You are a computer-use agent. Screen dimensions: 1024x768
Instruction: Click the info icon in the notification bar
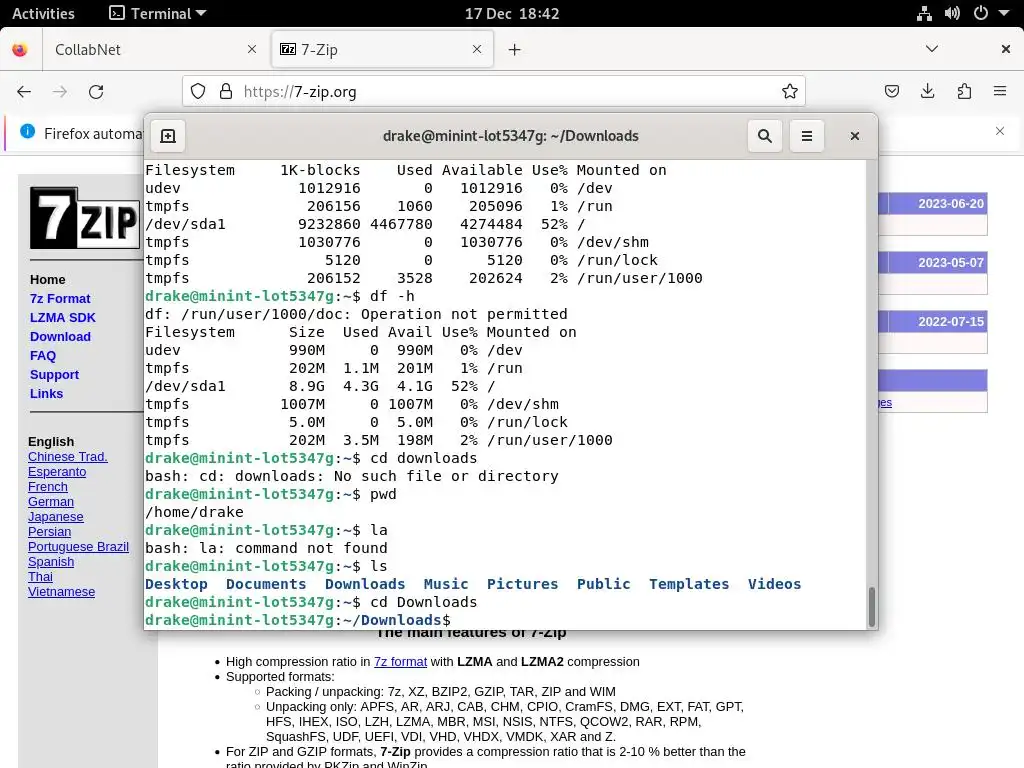(27, 131)
